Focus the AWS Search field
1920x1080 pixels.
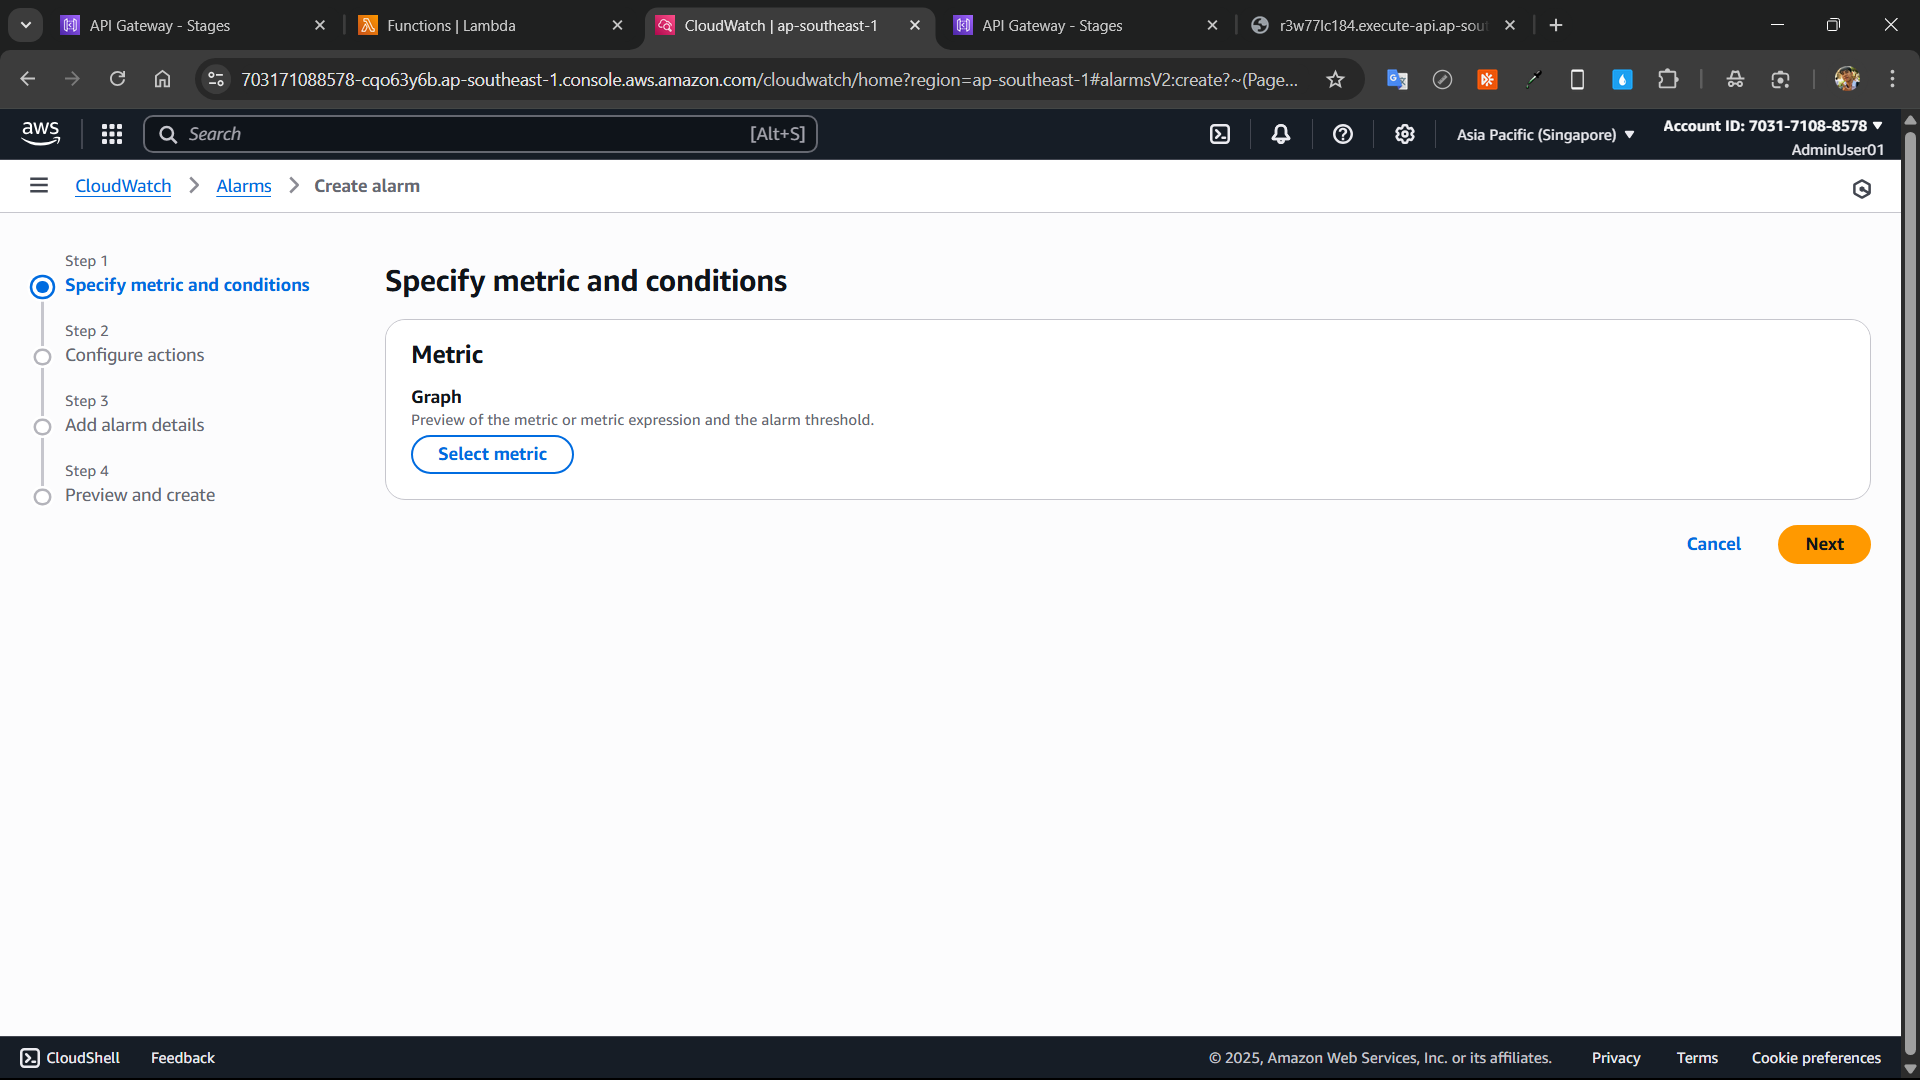[480, 134]
